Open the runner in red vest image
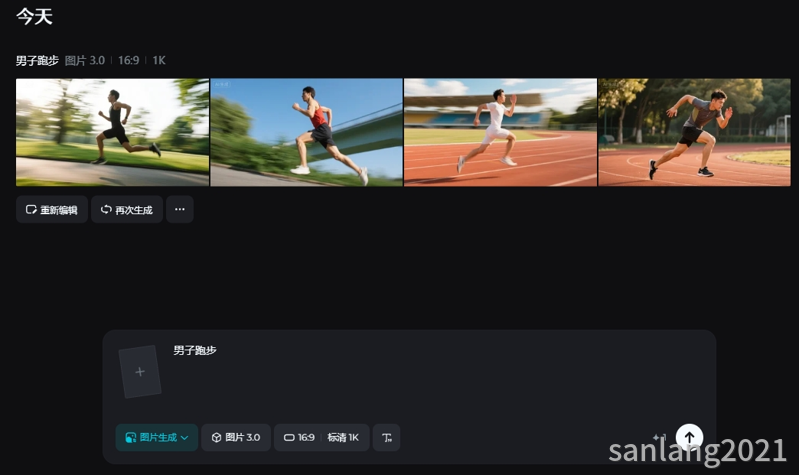The image size is (799, 475). 306,132
